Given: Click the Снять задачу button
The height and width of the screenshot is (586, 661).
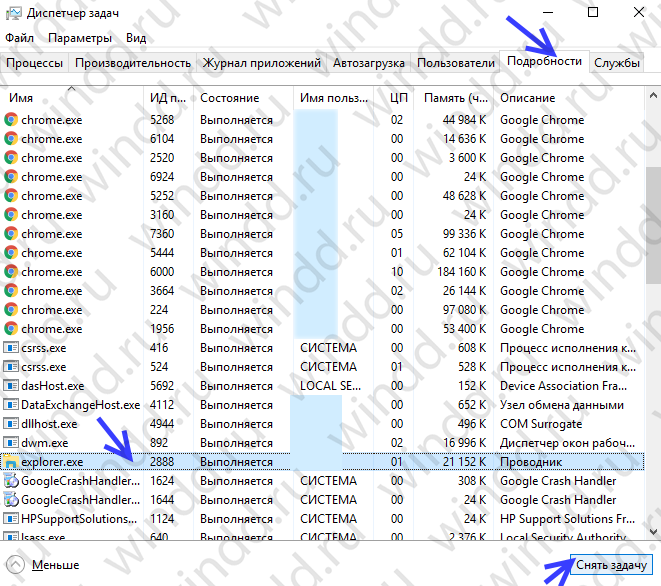Looking at the screenshot, I should [x=611, y=565].
